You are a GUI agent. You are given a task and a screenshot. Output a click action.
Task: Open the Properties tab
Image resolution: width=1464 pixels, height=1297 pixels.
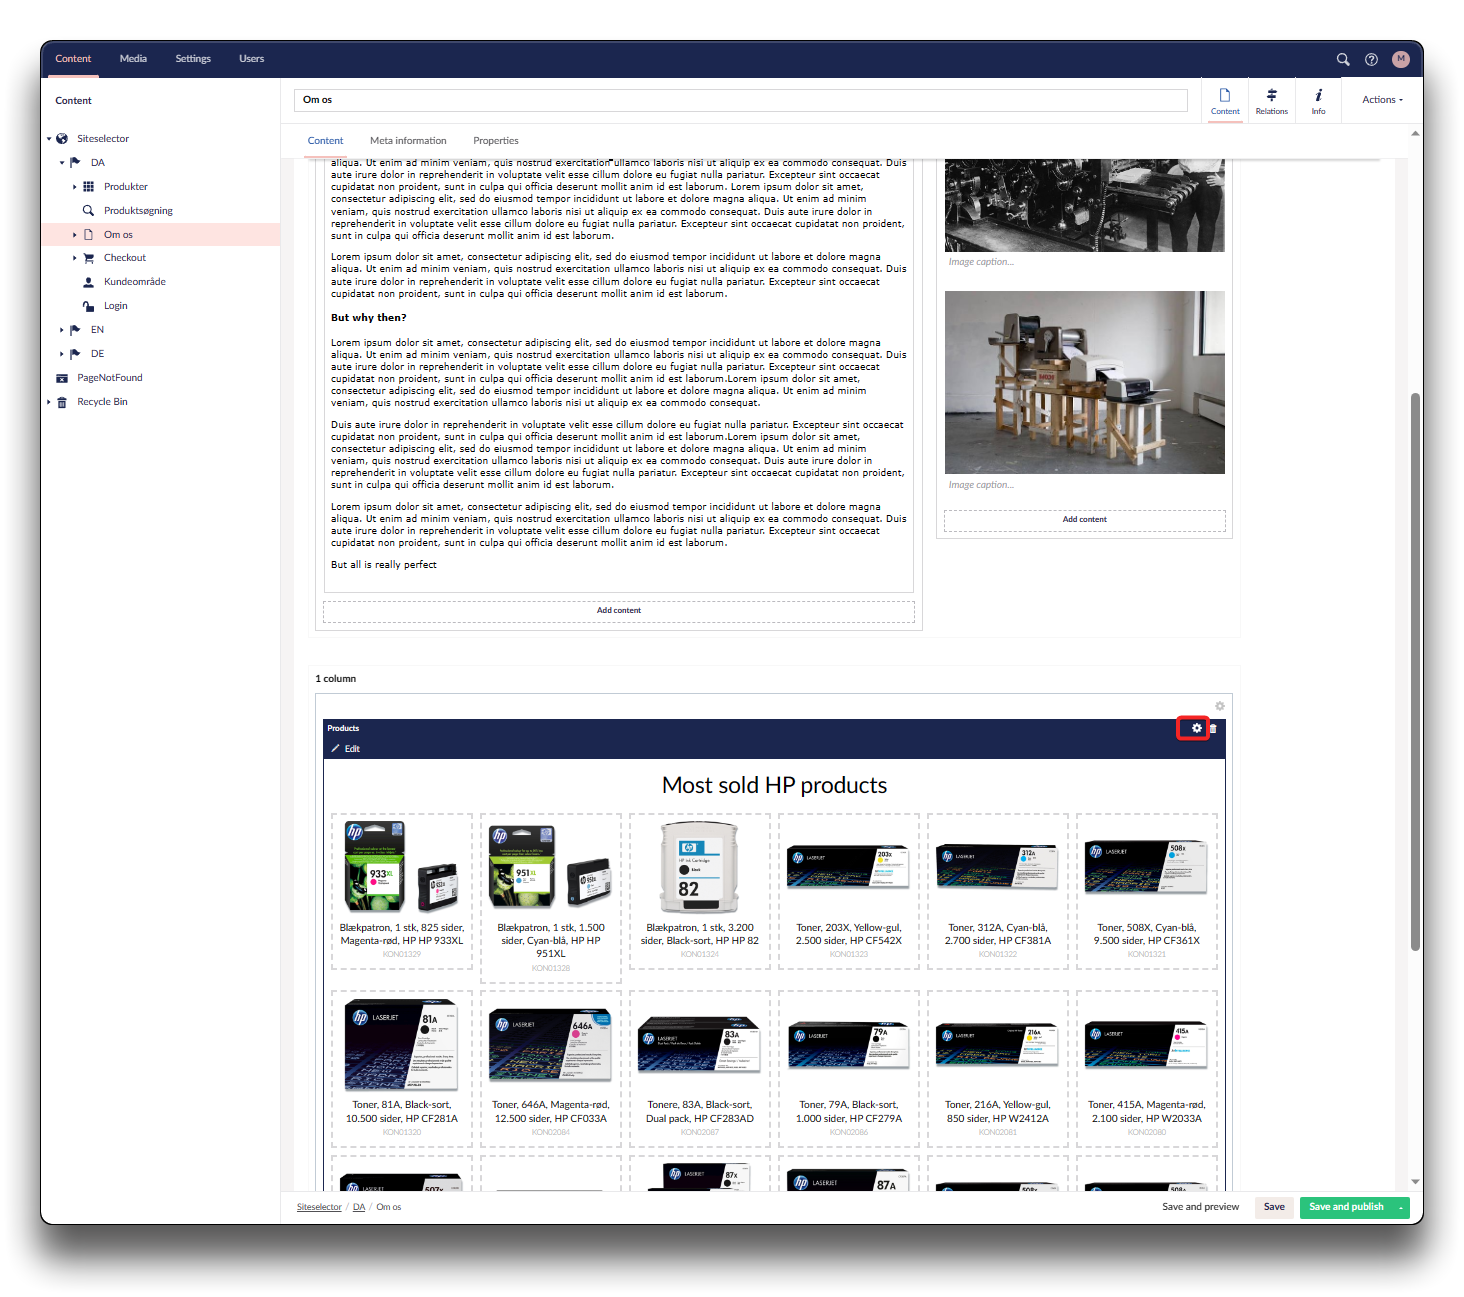pyautogui.click(x=496, y=141)
